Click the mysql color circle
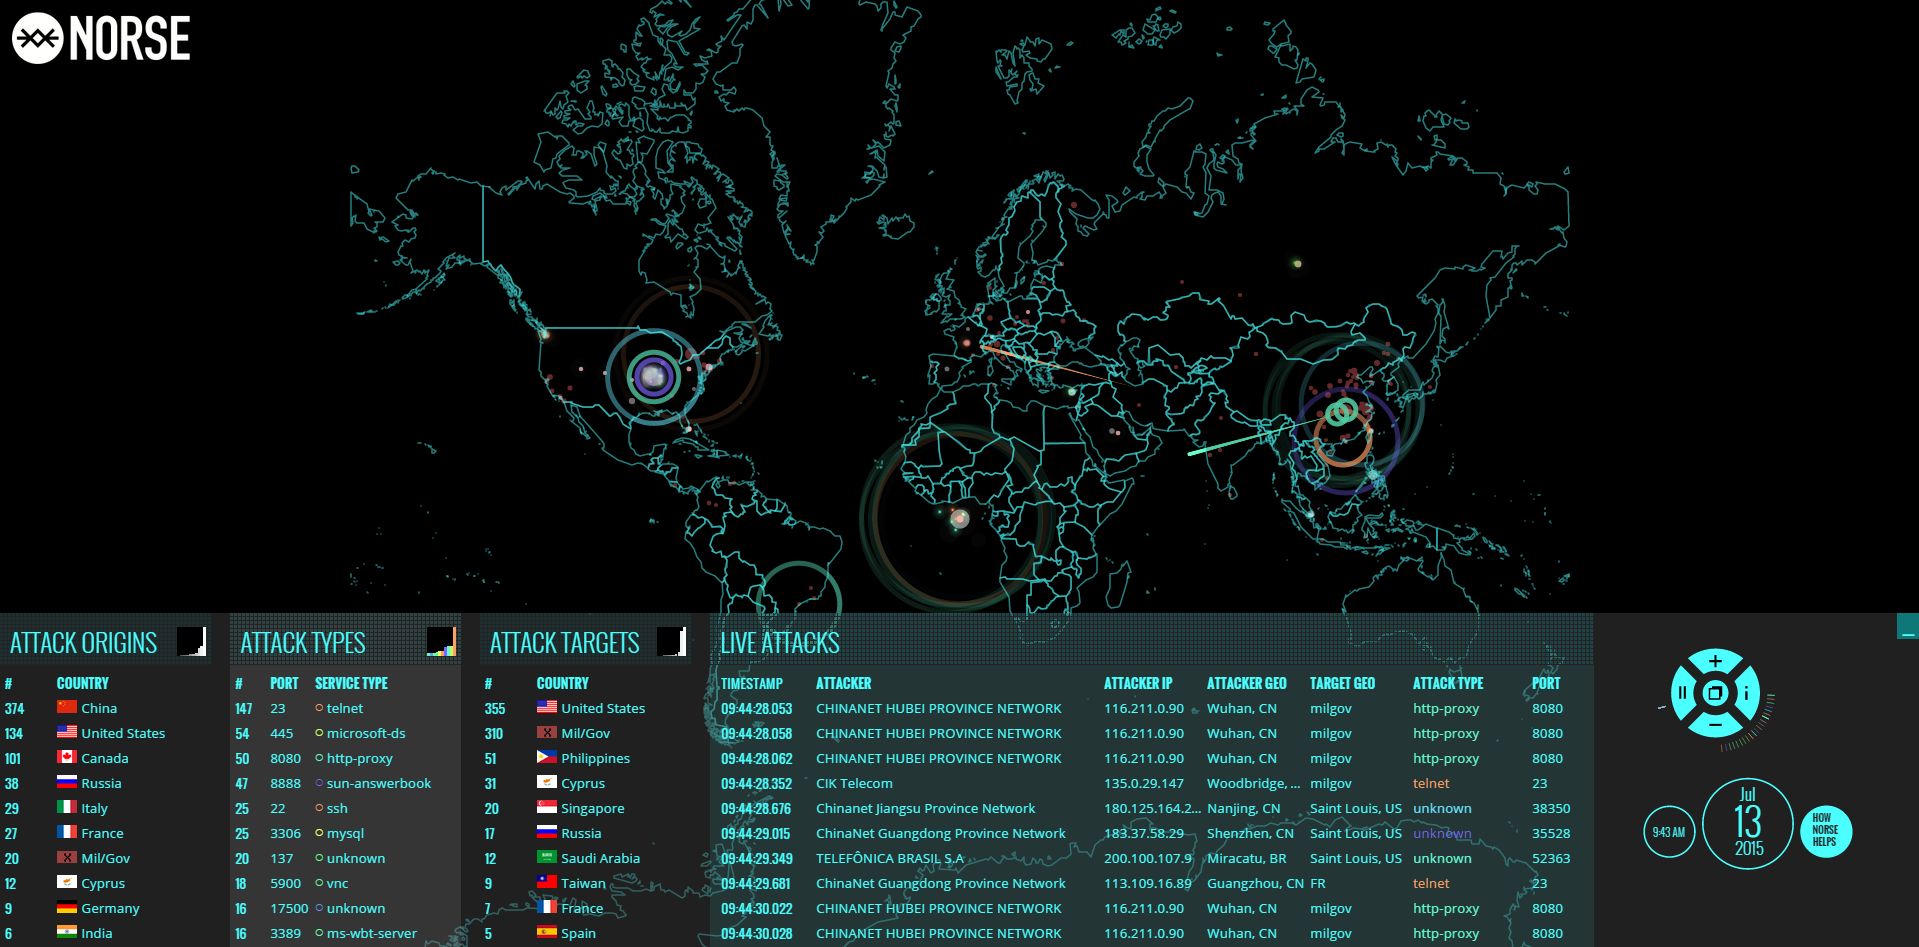 pos(319,833)
